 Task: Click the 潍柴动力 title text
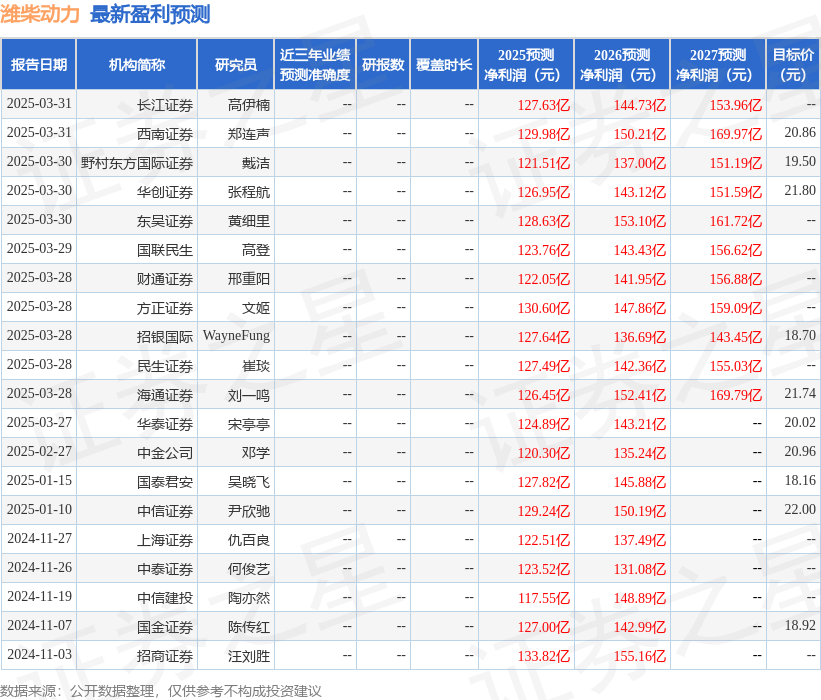(40, 14)
